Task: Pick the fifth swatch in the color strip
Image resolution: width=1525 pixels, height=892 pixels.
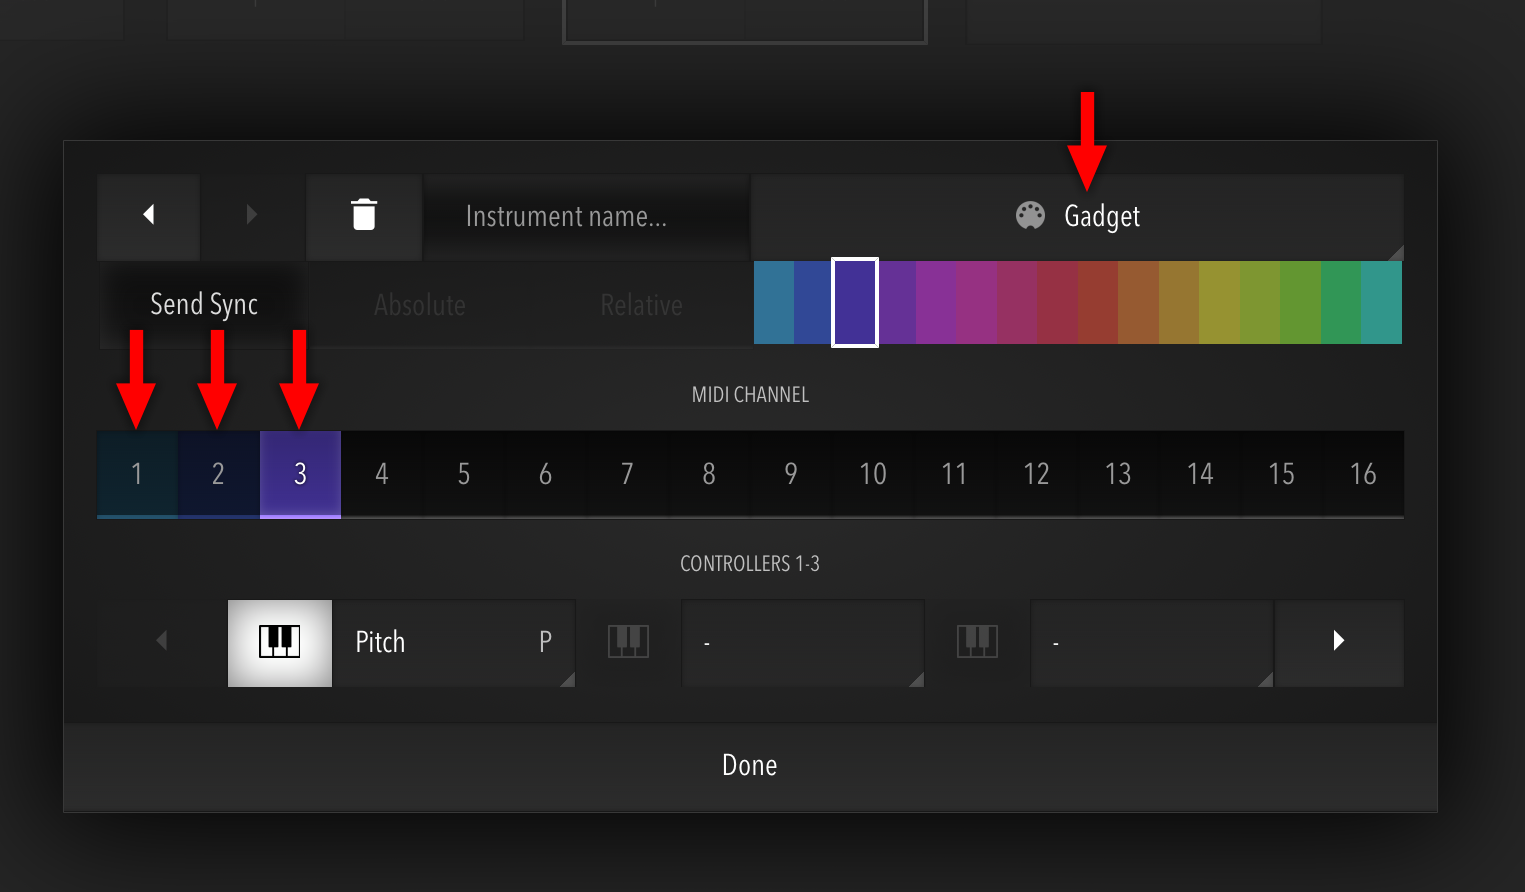Action: (936, 303)
